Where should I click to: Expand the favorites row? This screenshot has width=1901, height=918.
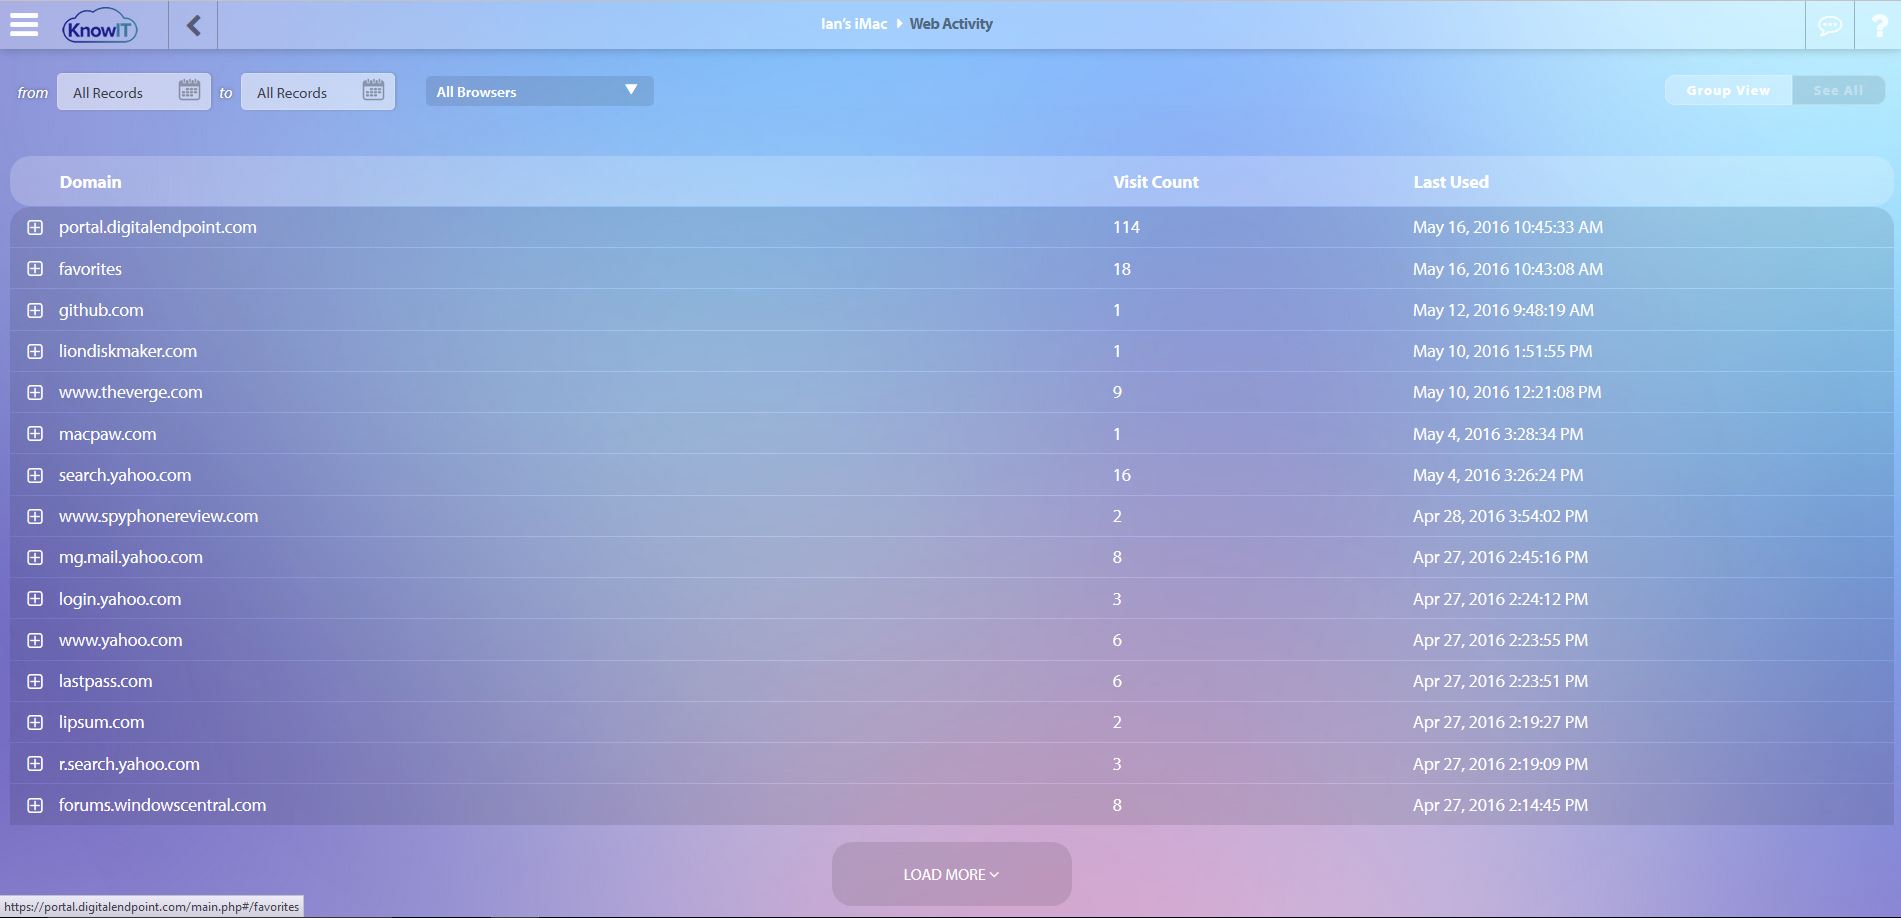pyautogui.click(x=35, y=269)
